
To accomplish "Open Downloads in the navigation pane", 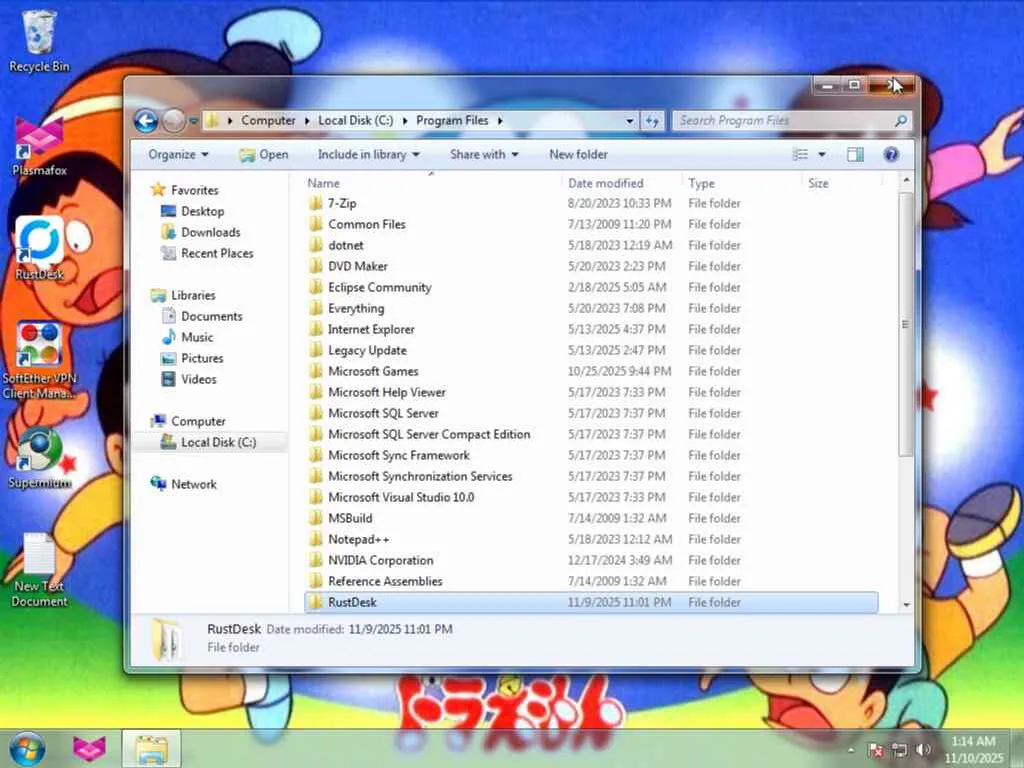I will click(x=210, y=232).
